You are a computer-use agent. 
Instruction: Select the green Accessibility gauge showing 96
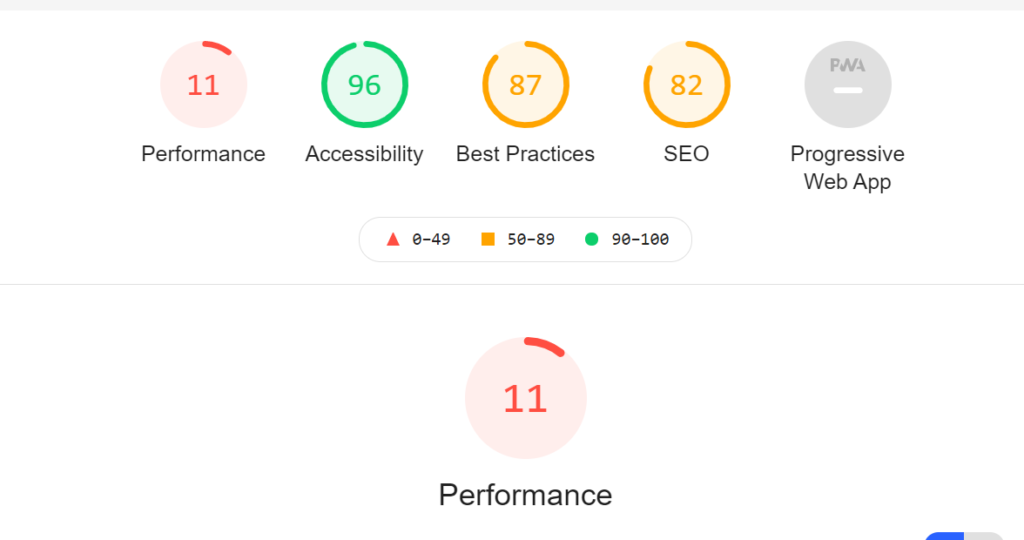pyautogui.click(x=364, y=84)
